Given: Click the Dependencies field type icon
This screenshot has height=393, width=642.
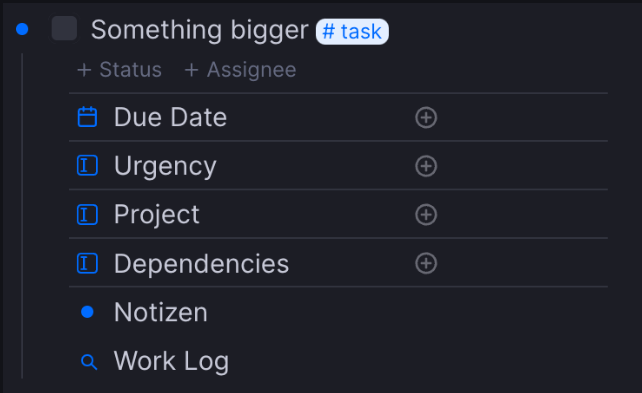Looking at the screenshot, I should coord(87,263).
